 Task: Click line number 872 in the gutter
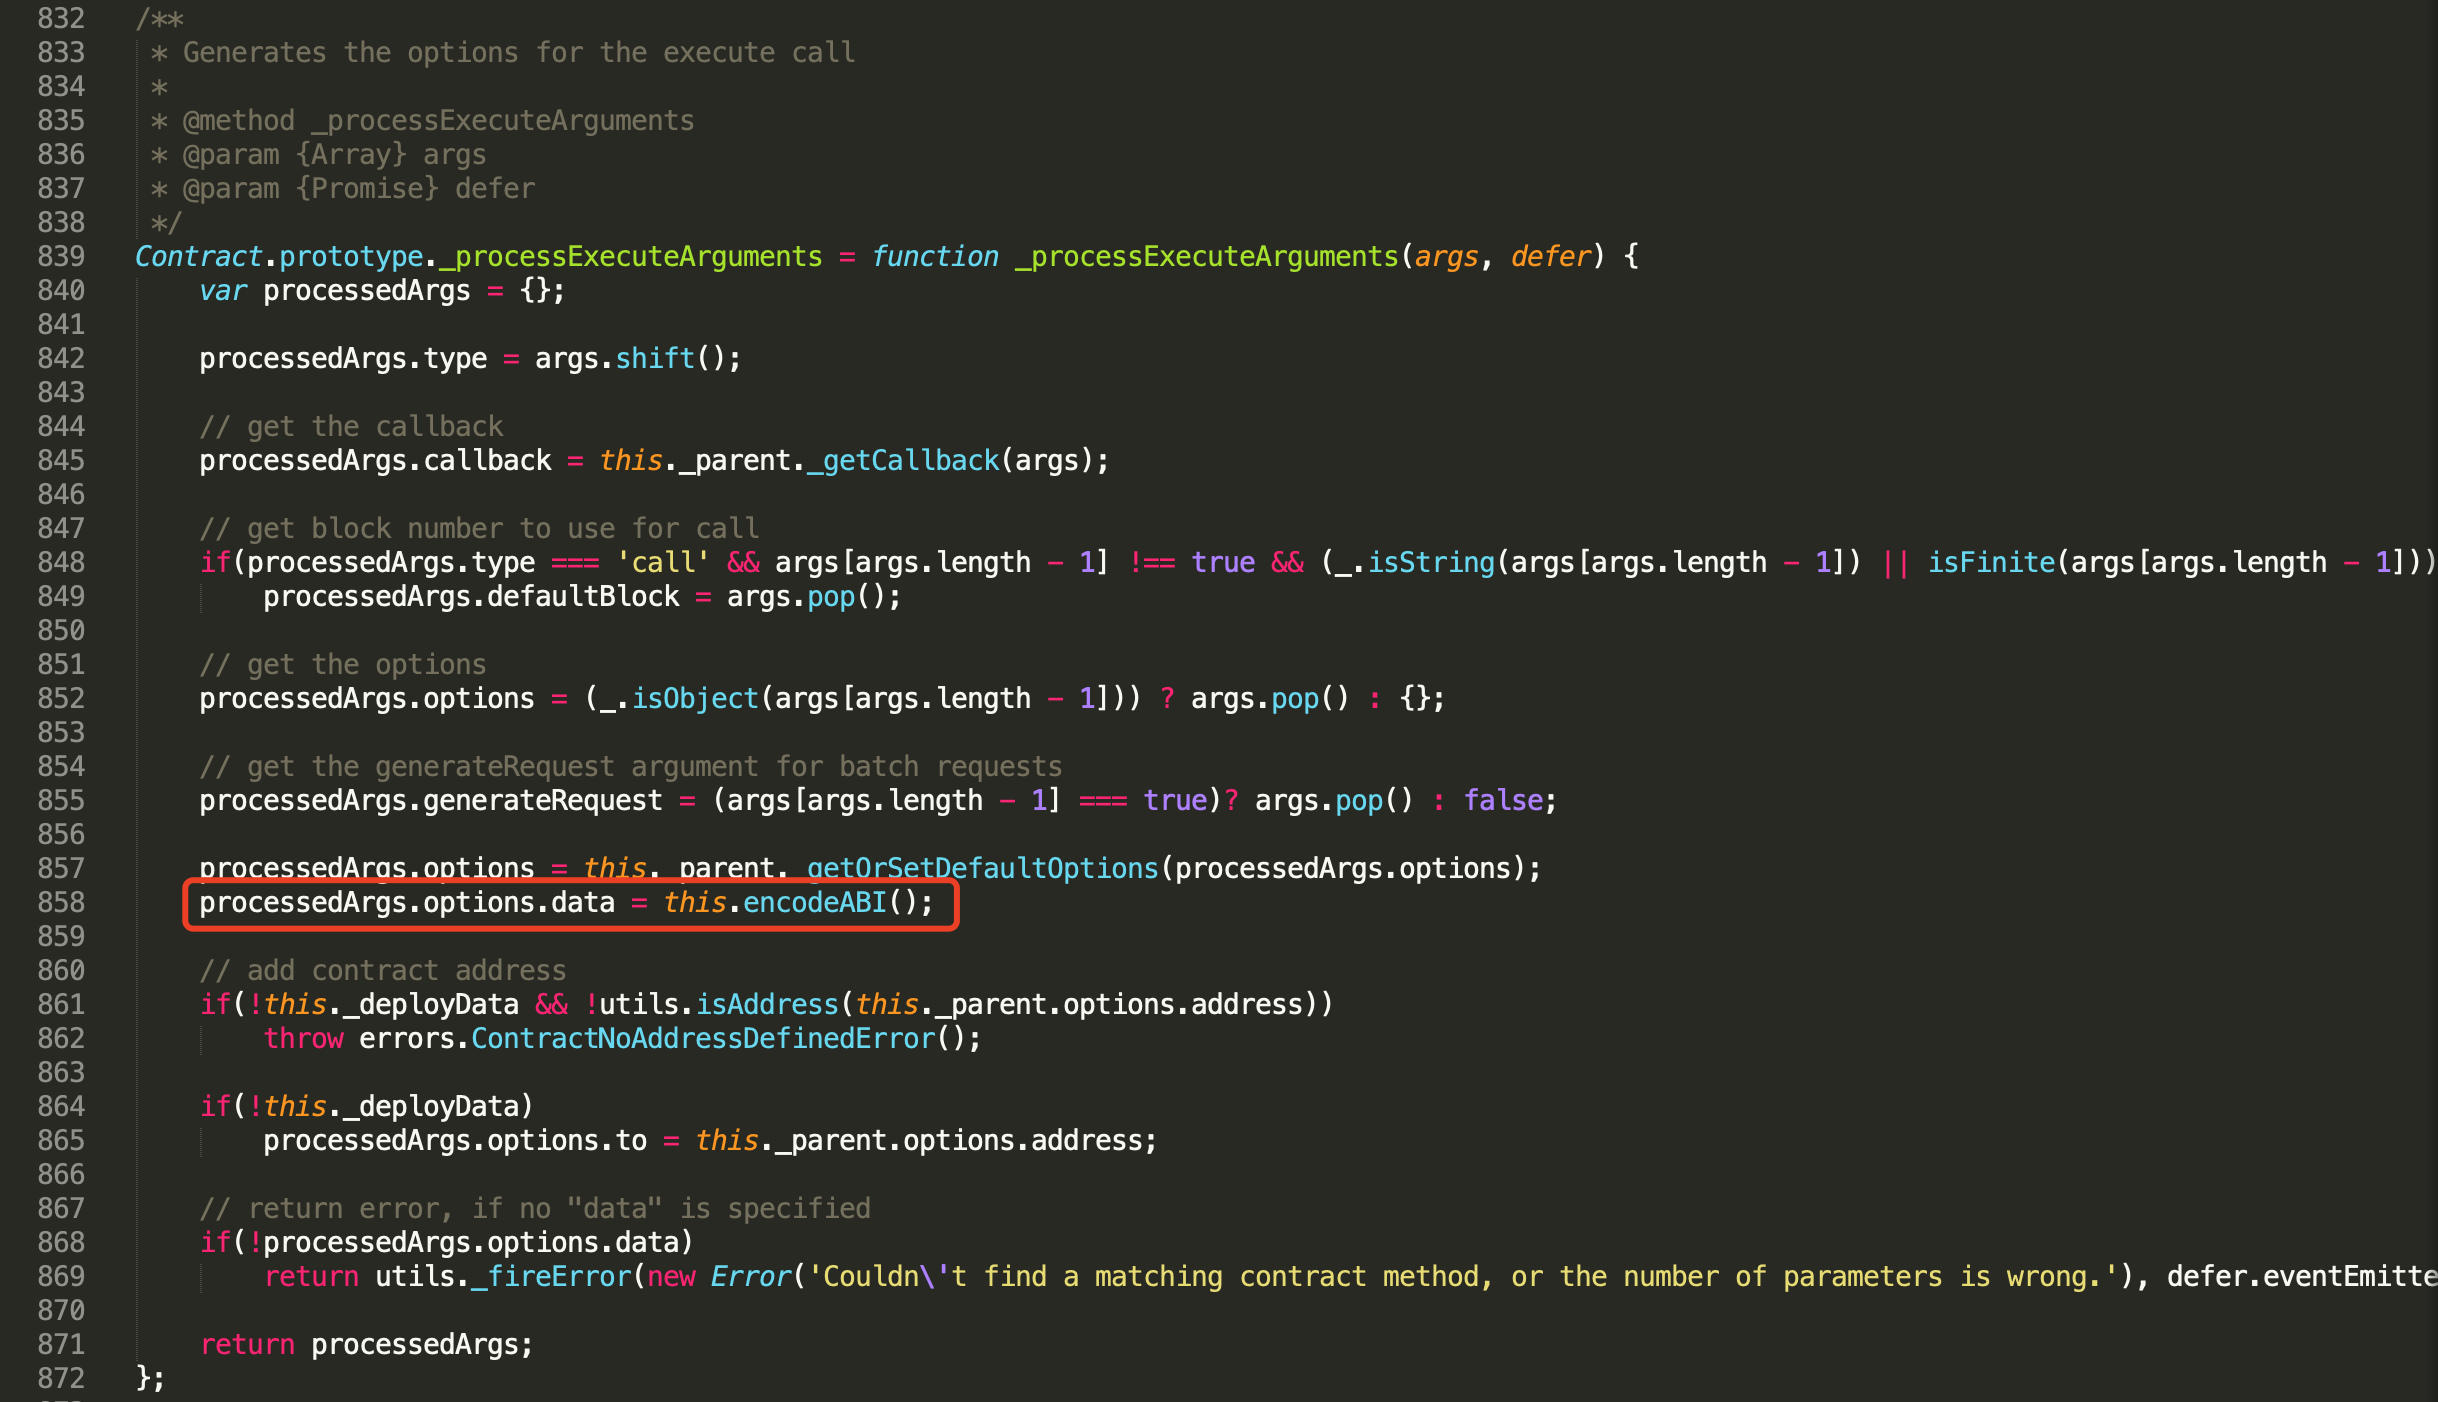pyautogui.click(x=61, y=1378)
